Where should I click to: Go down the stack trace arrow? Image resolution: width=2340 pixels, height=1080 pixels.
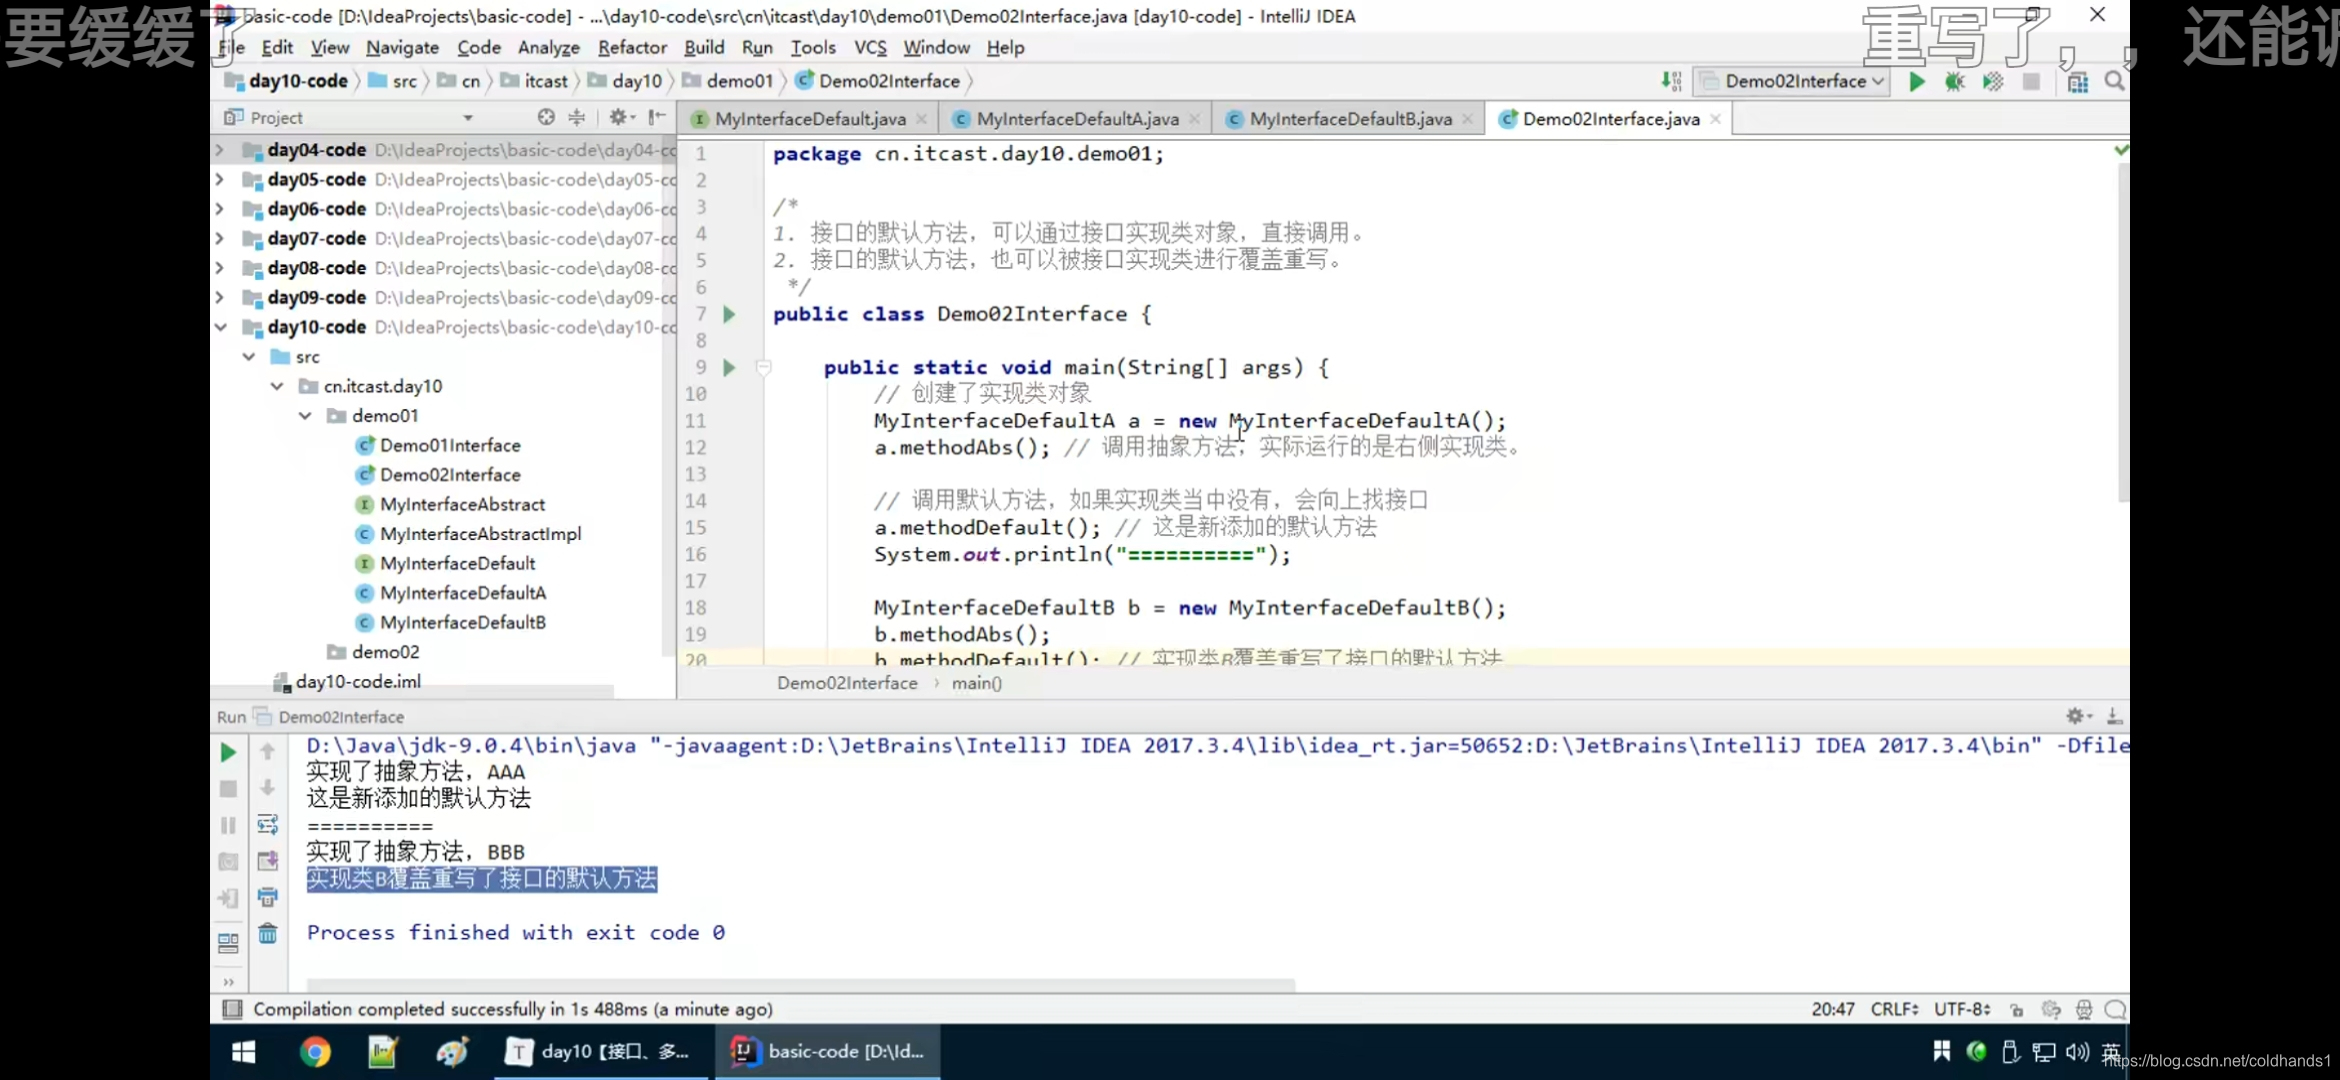tap(267, 788)
